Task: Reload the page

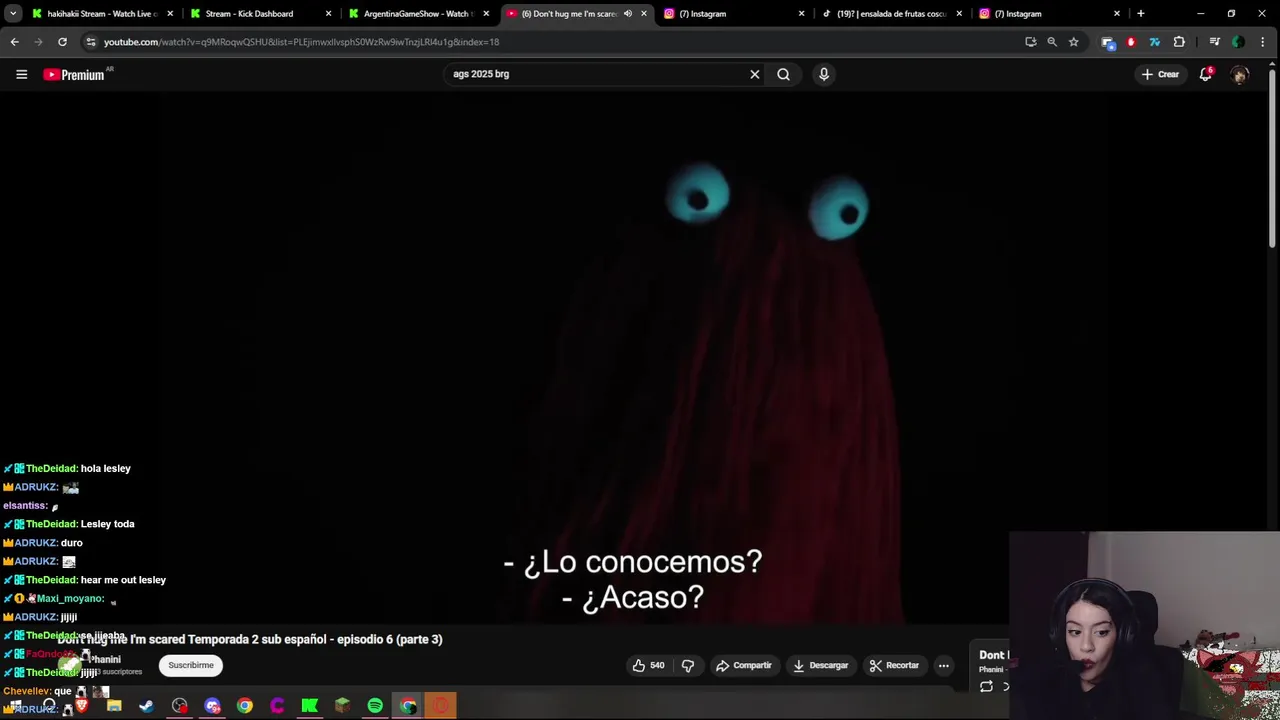Action: click(x=62, y=42)
